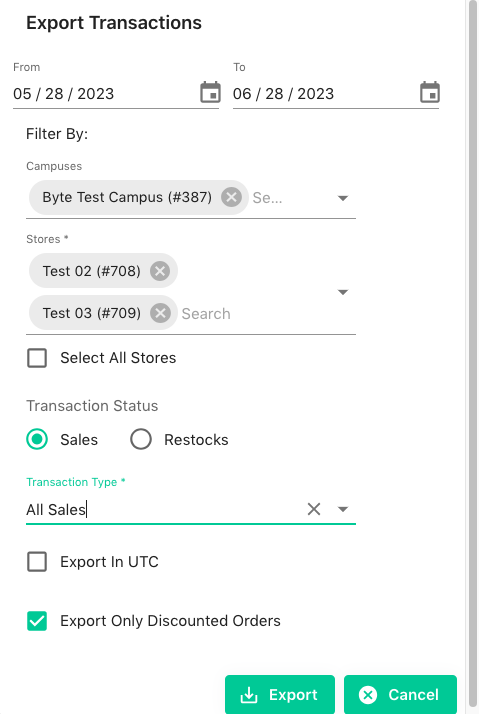Expand the Stores dropdown arrow
The width and height of the screenshot is (479, 714).
[x=343, y=292]
